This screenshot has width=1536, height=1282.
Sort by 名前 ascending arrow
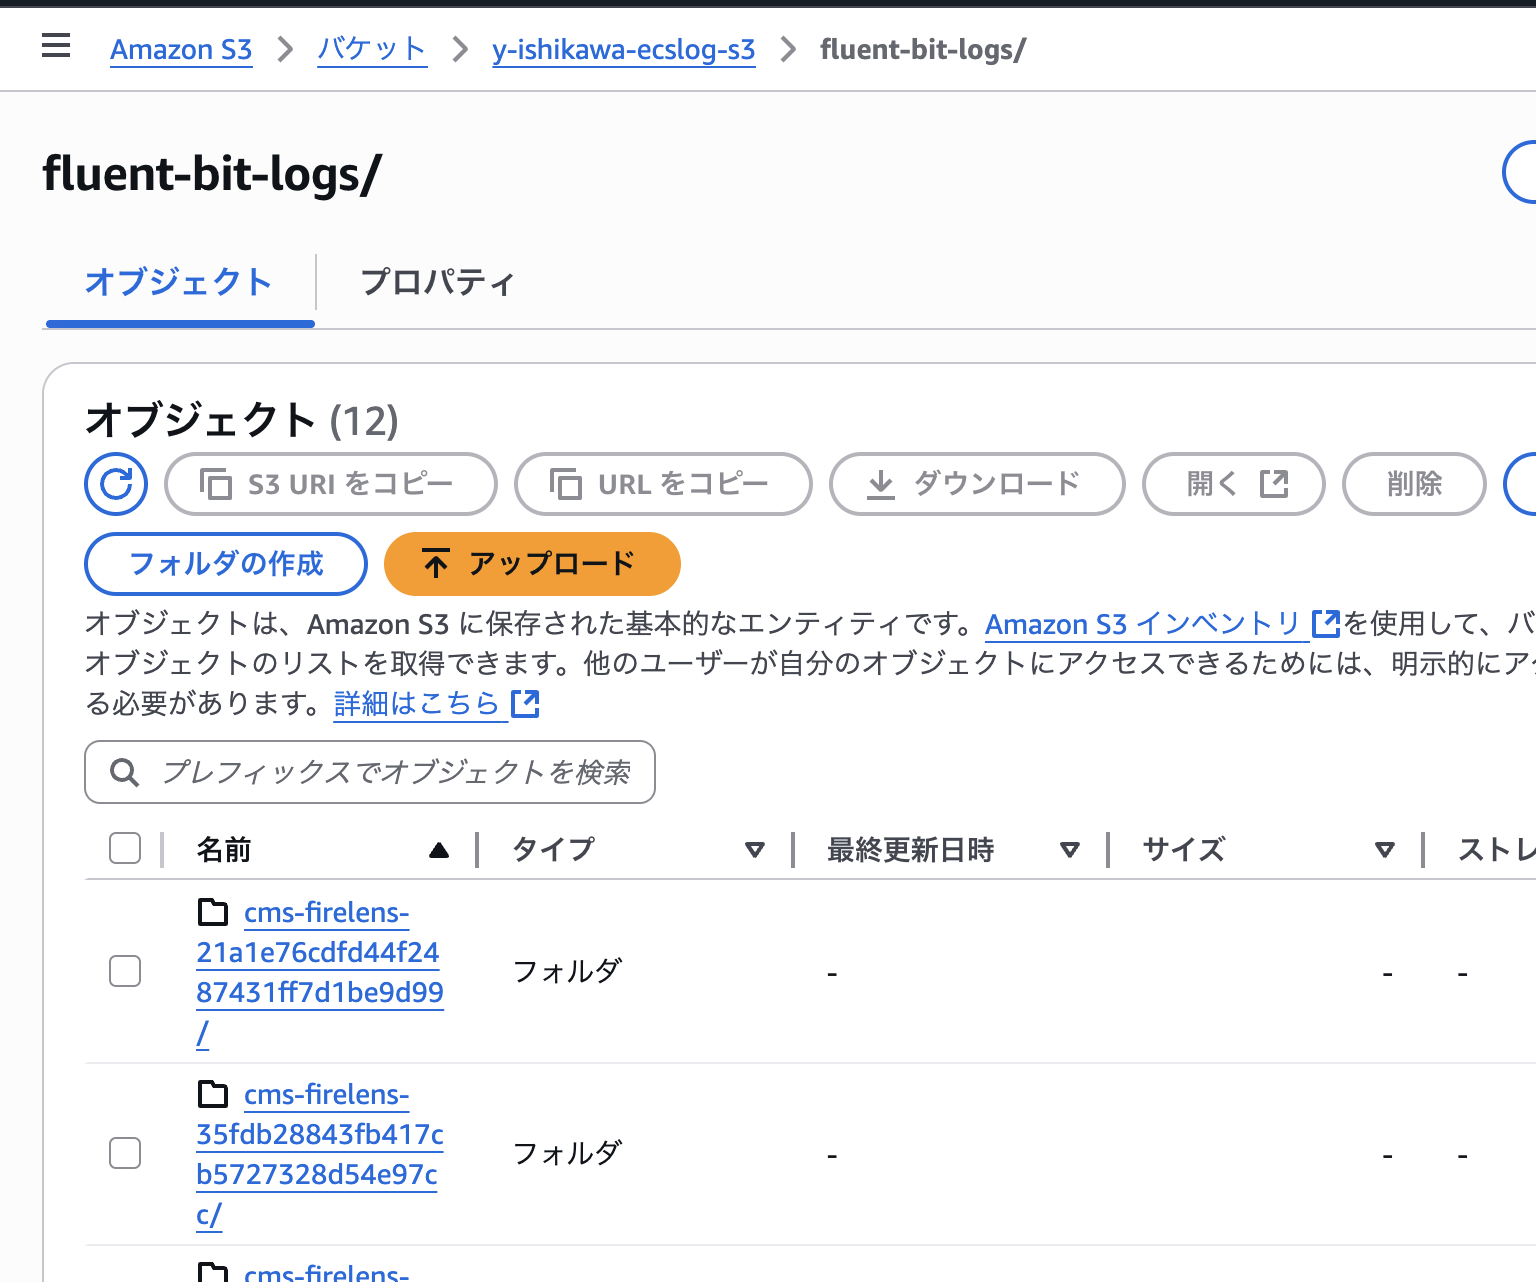pos(438,850)
